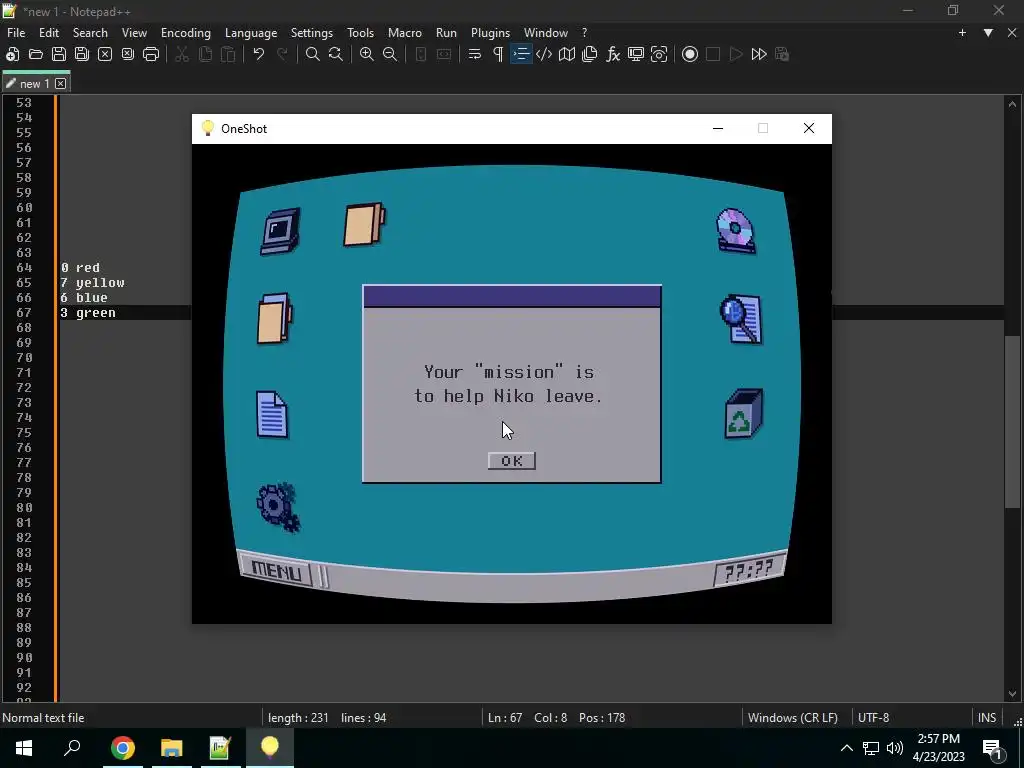Image resolution: width=1024 pixels, height=768 pixels.
Task: Click the scroll down arrow in editor
Action: click(x=1012, y=694)
